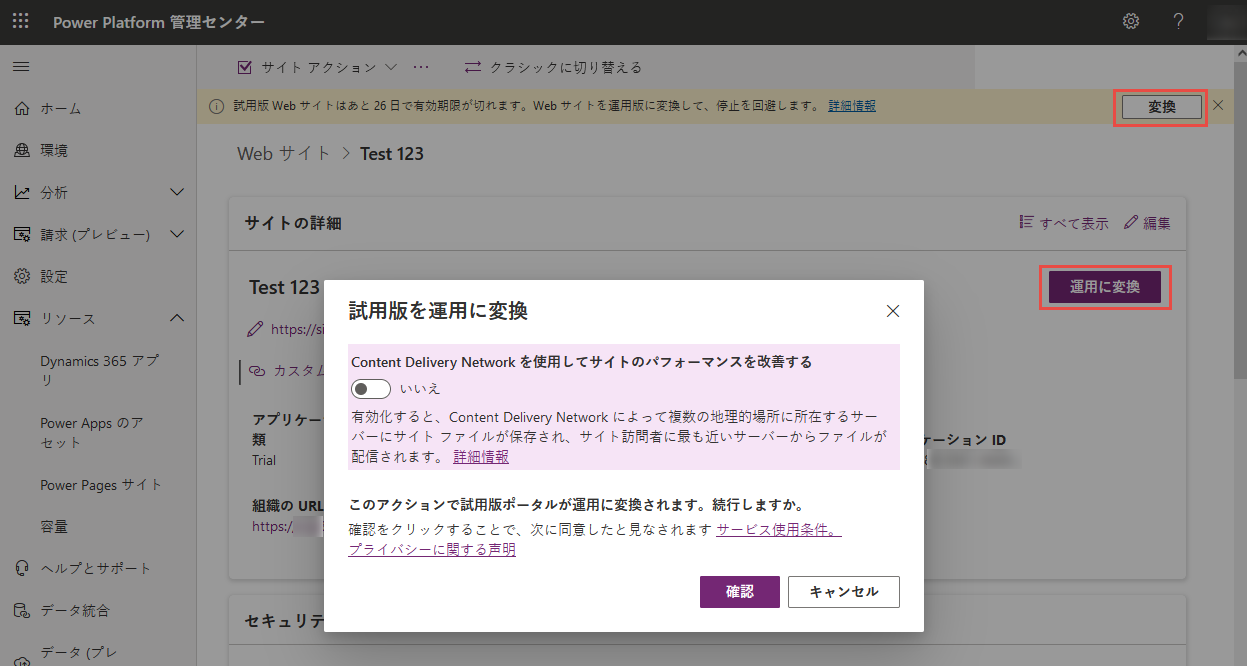Click the 設定 gear sidebar icon
The image size is (1247, 666).
tap(22, 276)
